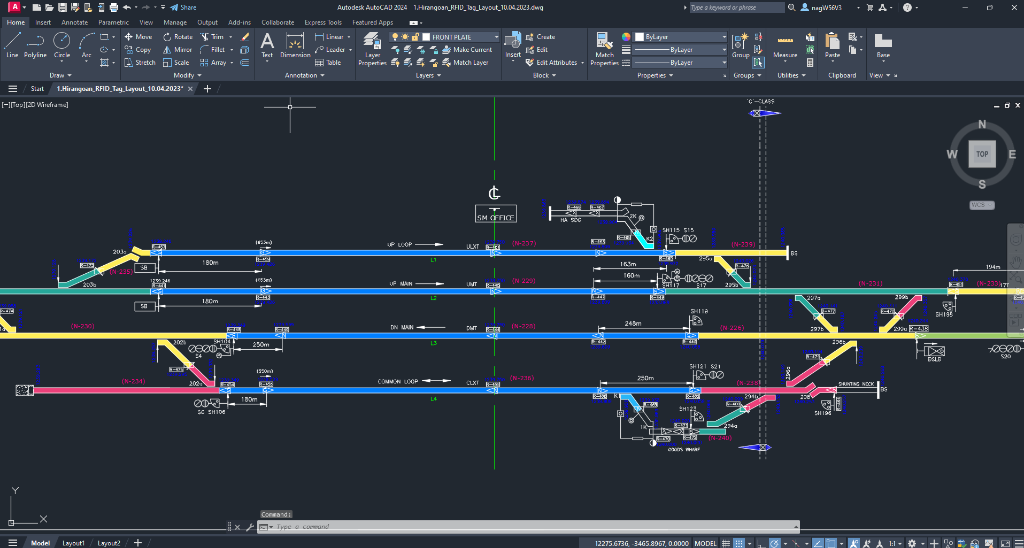Click the Group tool

pos(740,46)
